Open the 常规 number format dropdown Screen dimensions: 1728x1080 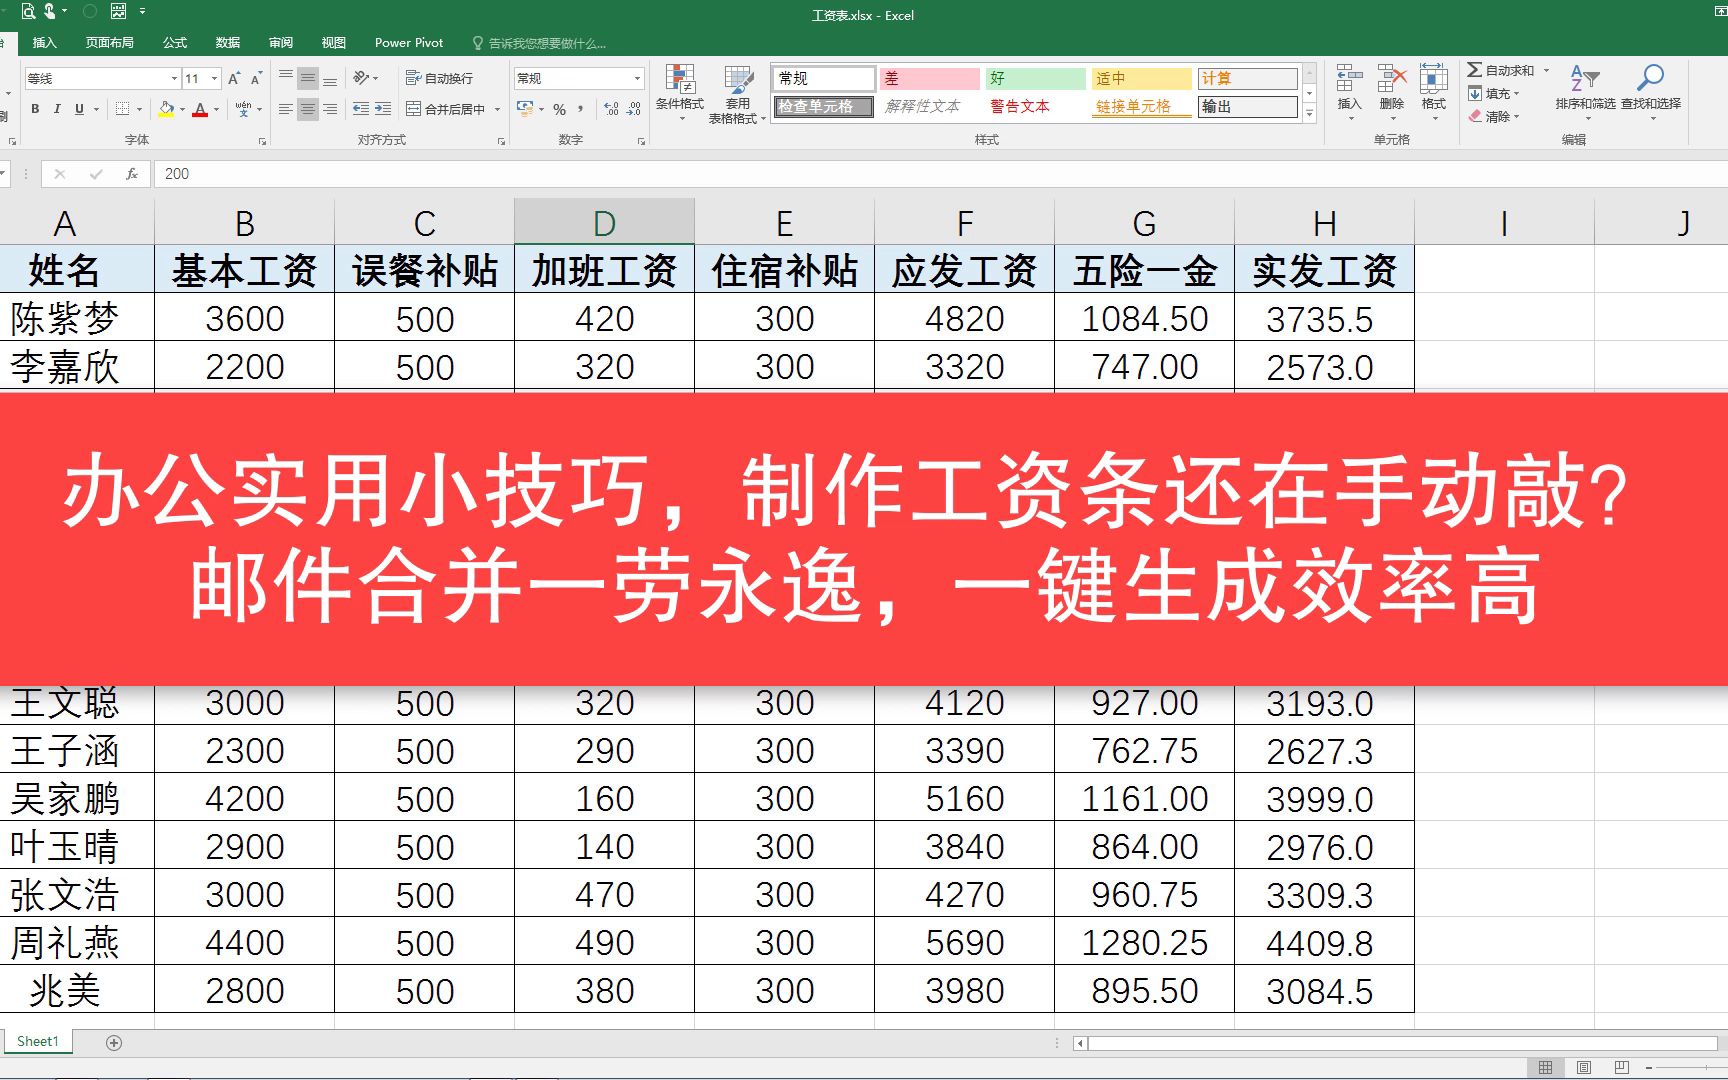(x=637, y=78)
